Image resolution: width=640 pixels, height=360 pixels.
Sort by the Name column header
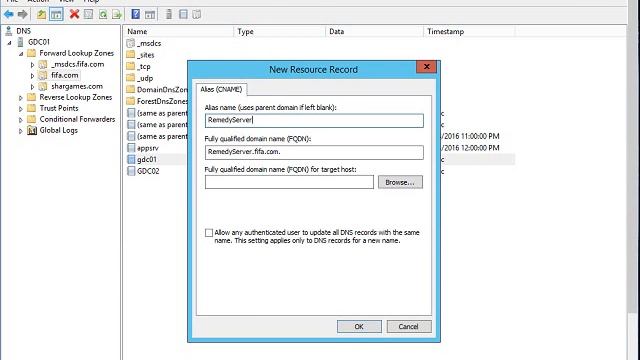pyautogui.click(x=179, y=31)
